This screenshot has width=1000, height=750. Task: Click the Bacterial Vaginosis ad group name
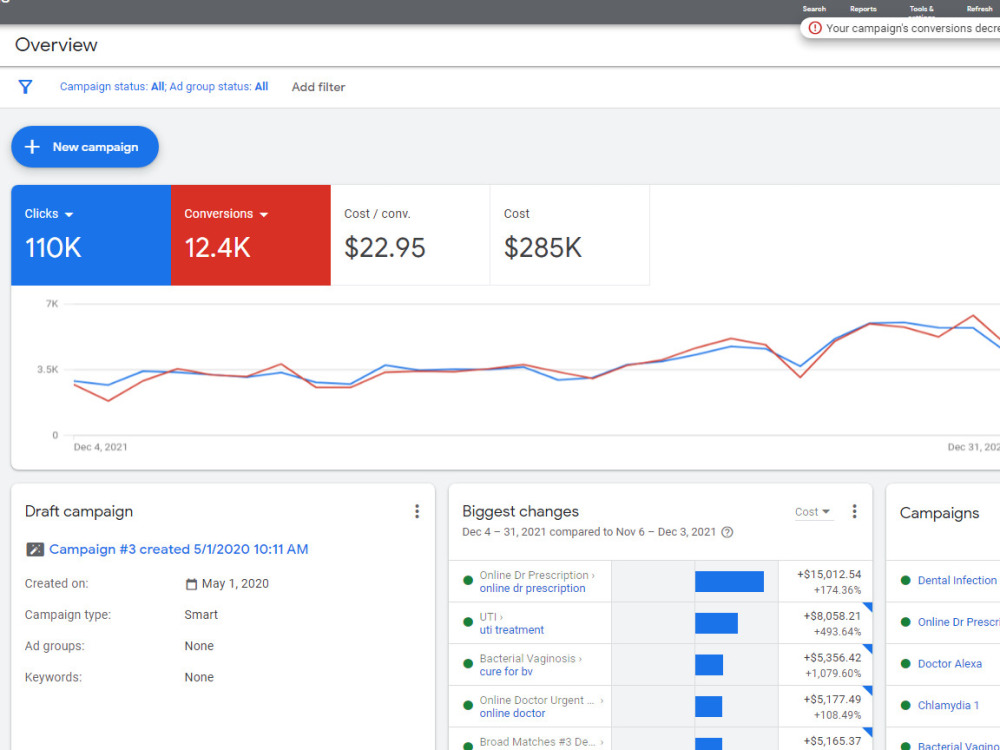tap(527, 659)
